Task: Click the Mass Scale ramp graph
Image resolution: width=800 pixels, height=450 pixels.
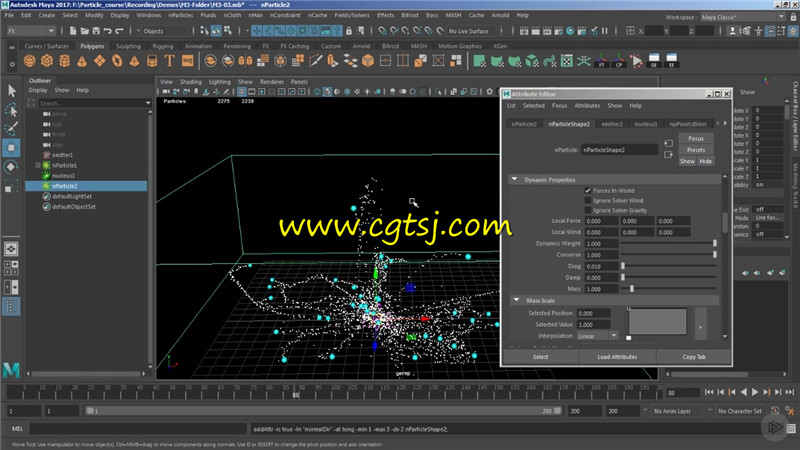Action: coord(657,321)
